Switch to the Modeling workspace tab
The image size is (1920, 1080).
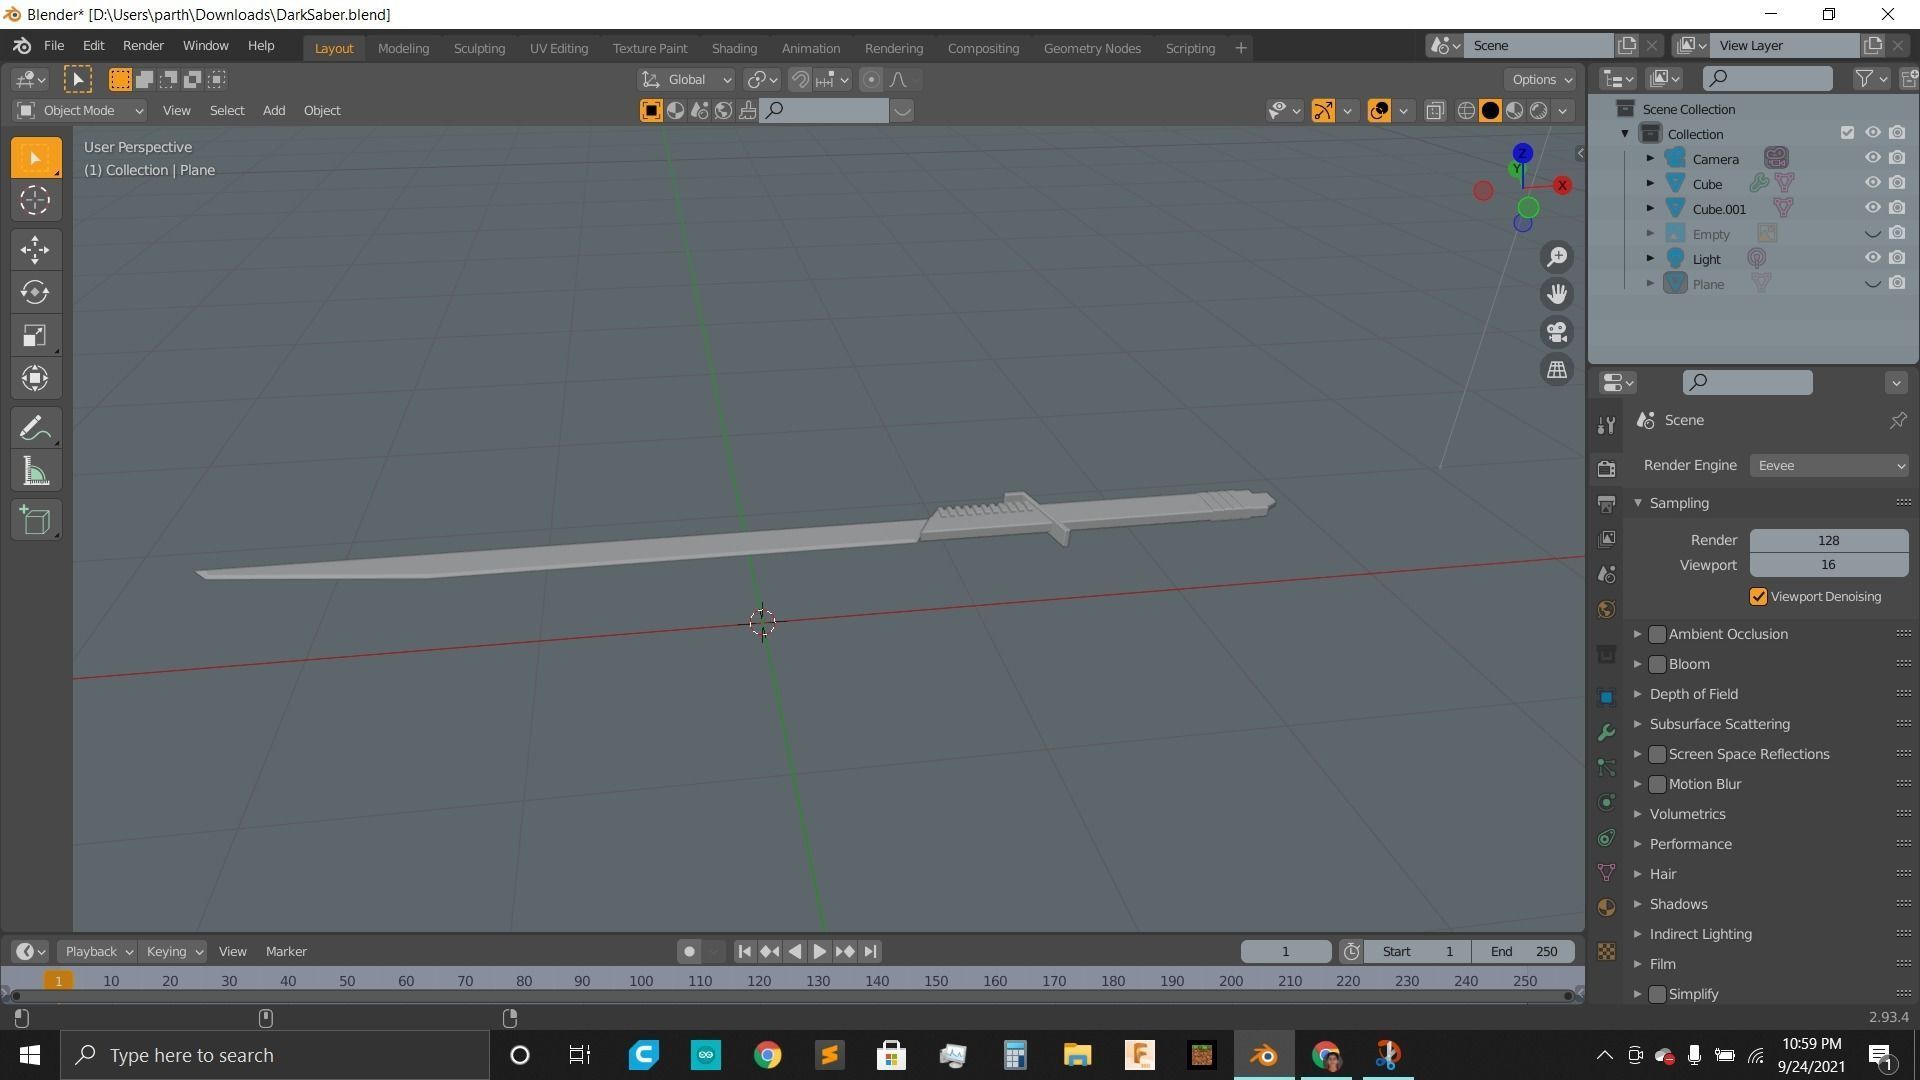403,48
